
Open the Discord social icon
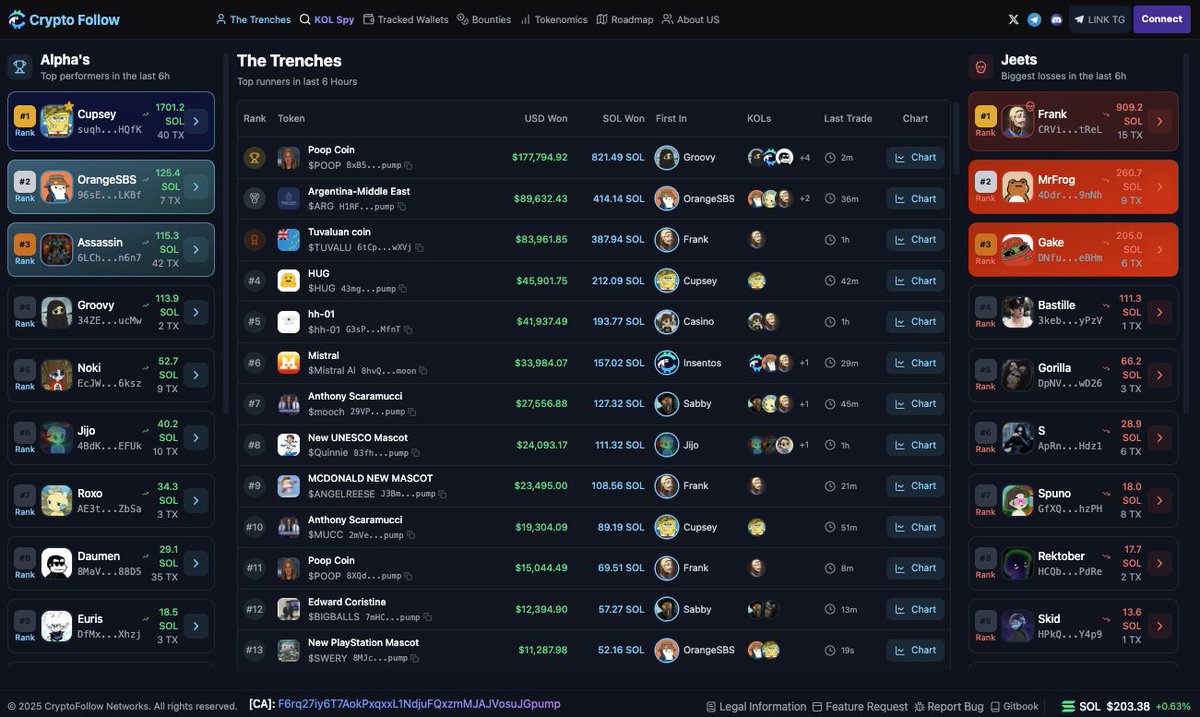pyautogui.click(x=1056, y=19)
